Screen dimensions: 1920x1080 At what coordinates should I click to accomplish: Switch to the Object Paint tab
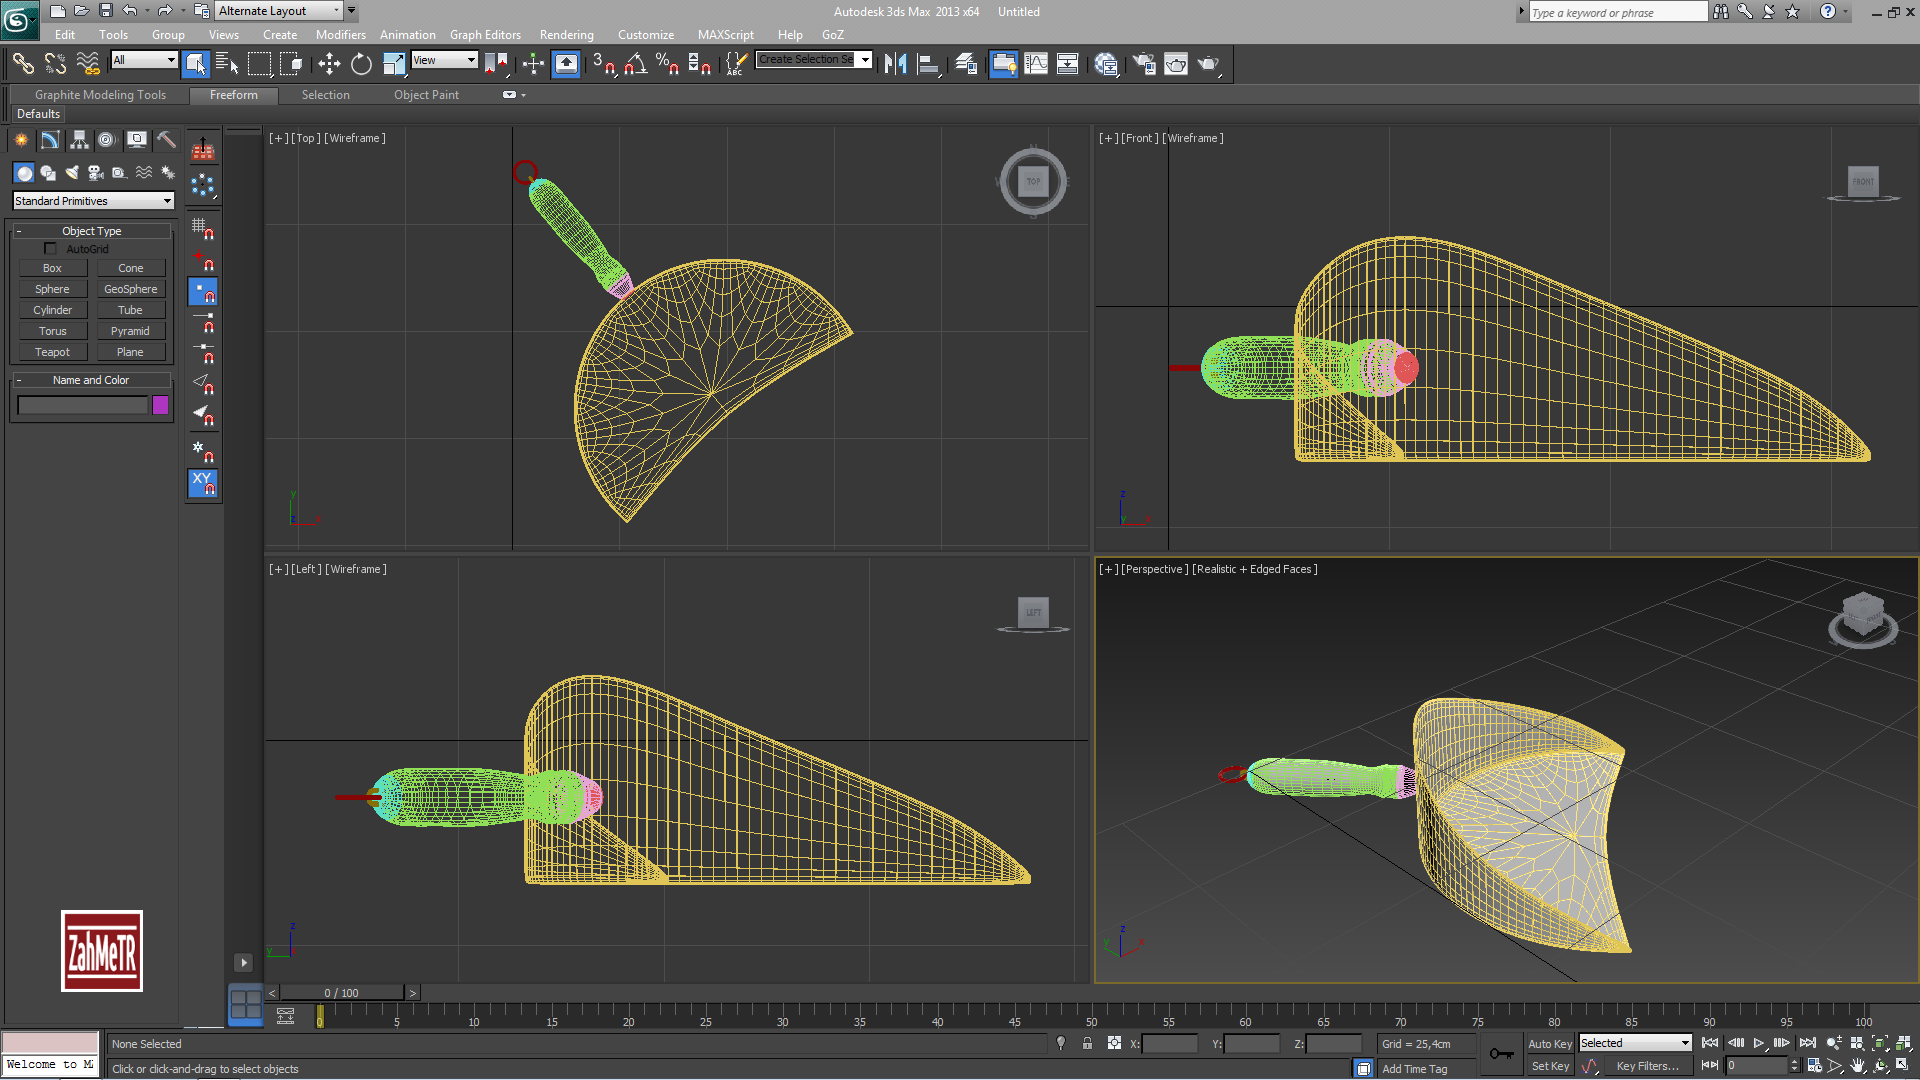[426, 95]
